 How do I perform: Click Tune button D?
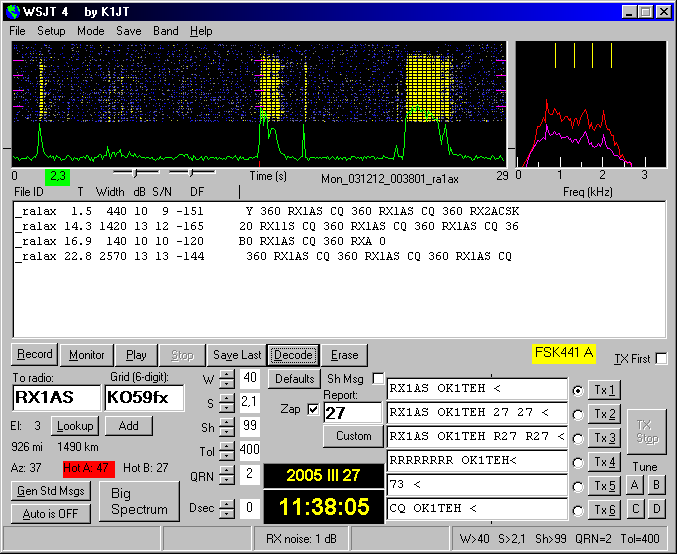[x=656, y=509]
